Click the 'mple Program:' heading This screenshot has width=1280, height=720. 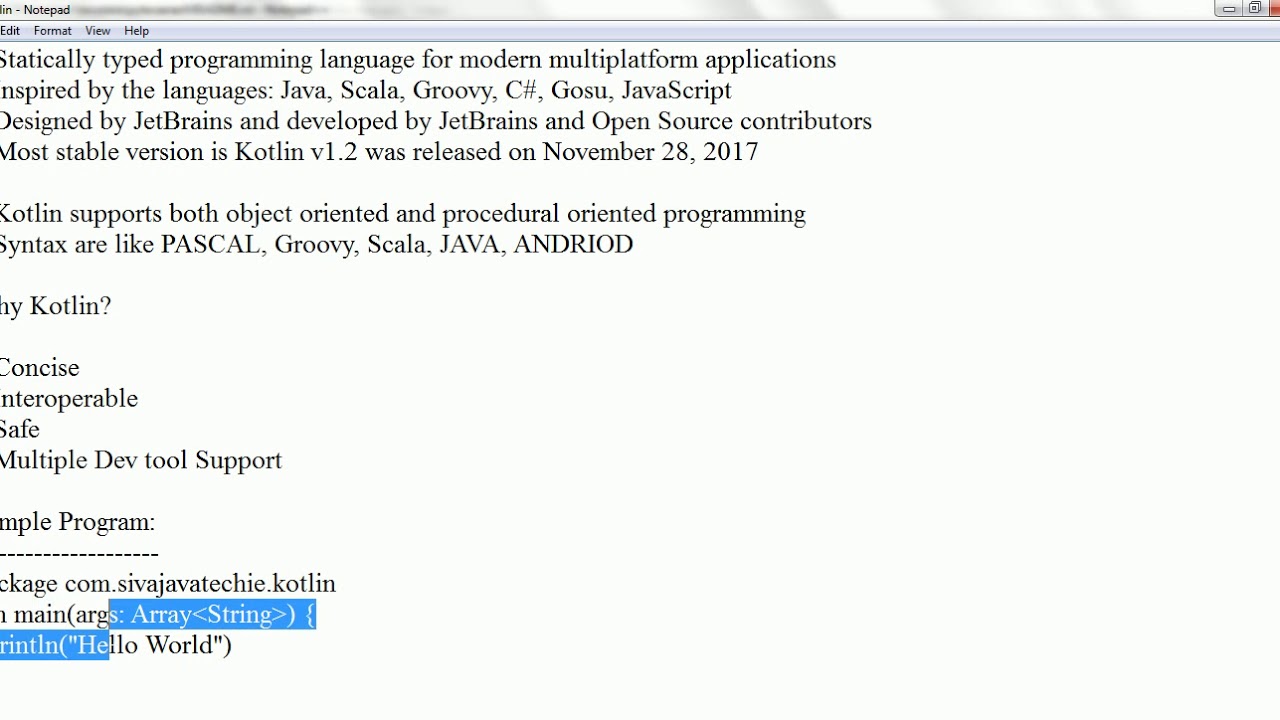(x=77, y=523)
